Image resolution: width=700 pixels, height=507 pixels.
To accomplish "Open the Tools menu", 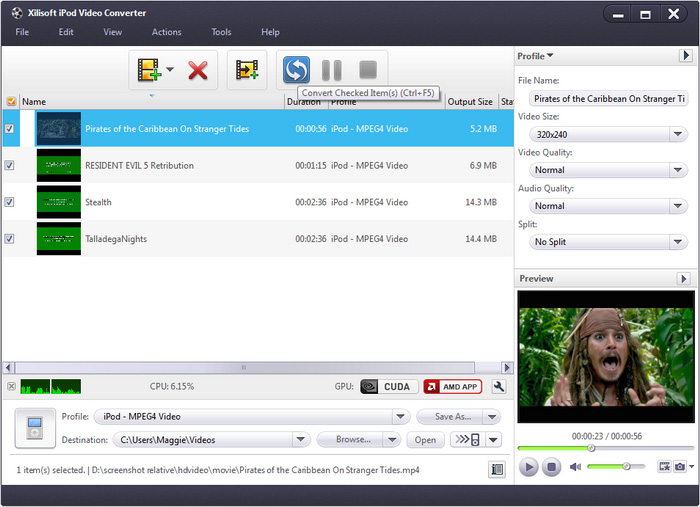I will [221, 32].
